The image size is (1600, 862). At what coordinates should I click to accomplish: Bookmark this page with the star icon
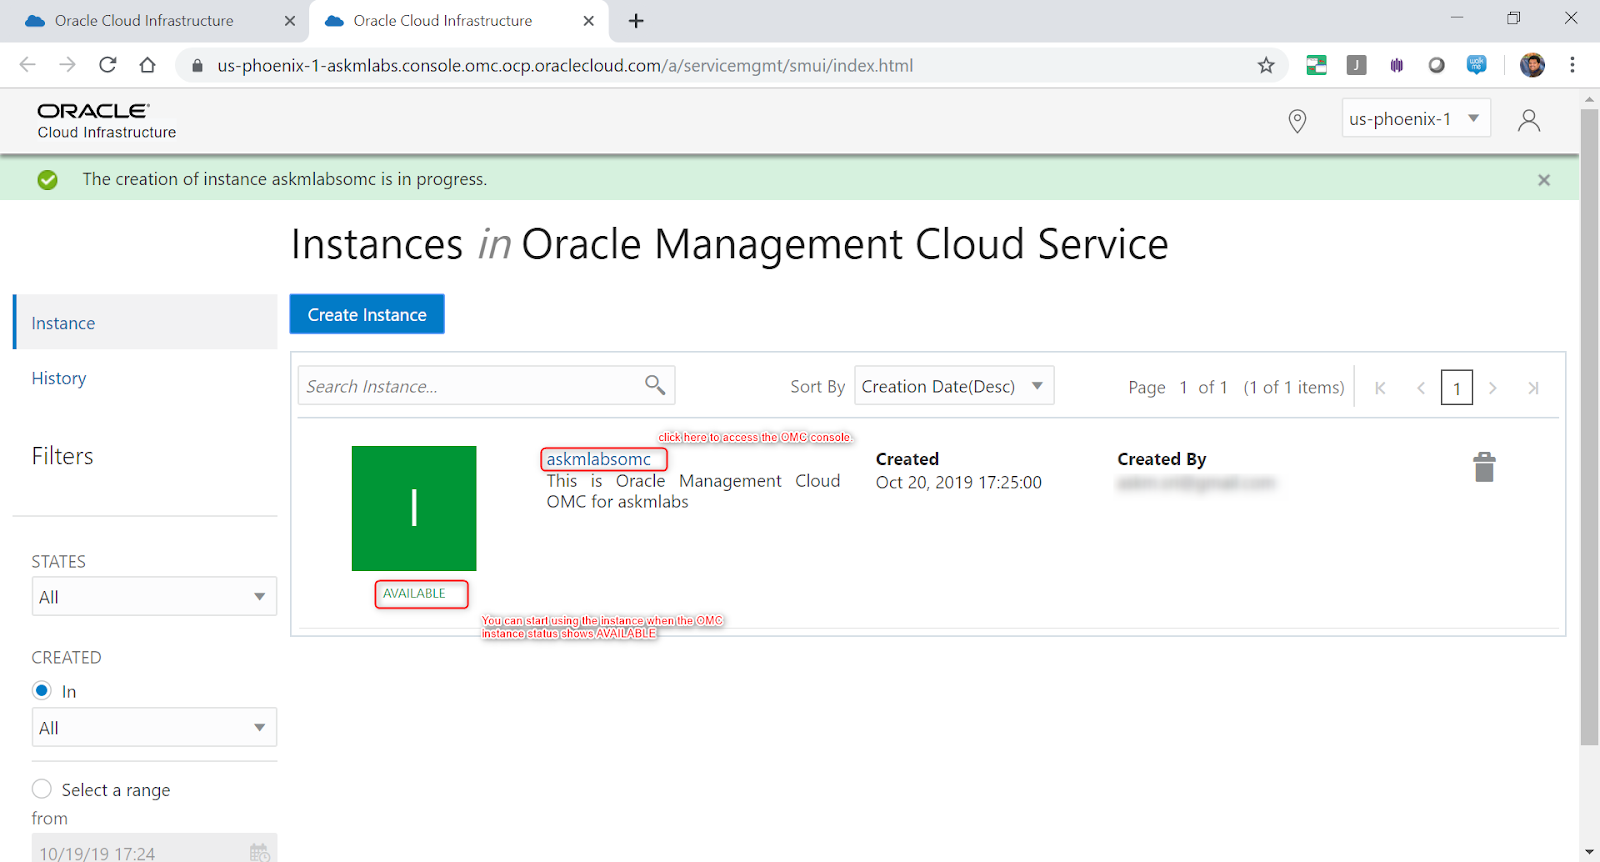pyautogui.click(x=1266, y=65)
